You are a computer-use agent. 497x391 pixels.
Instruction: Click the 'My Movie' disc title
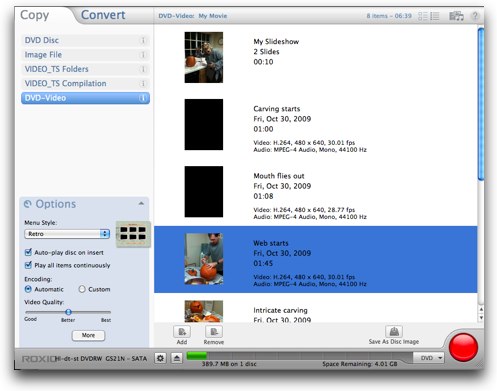pyautogui.click(x=213, y=16)
